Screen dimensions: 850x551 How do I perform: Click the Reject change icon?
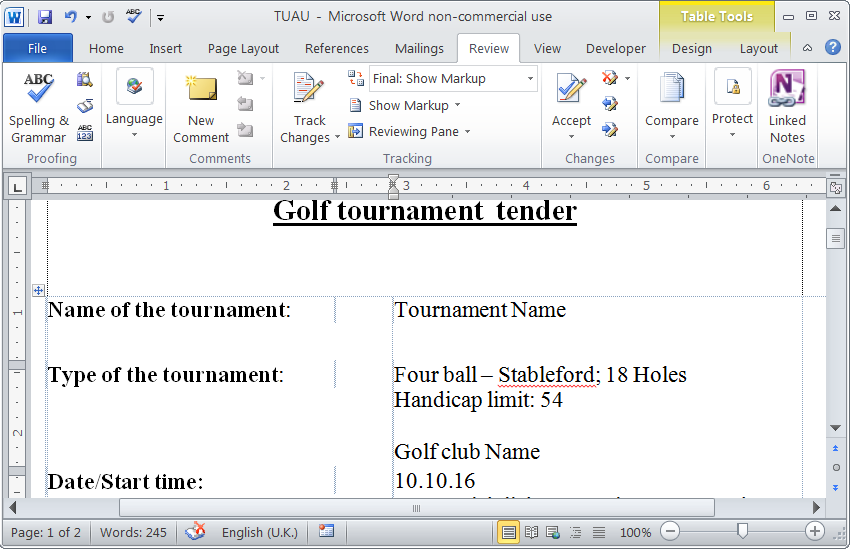click(610, 78)
